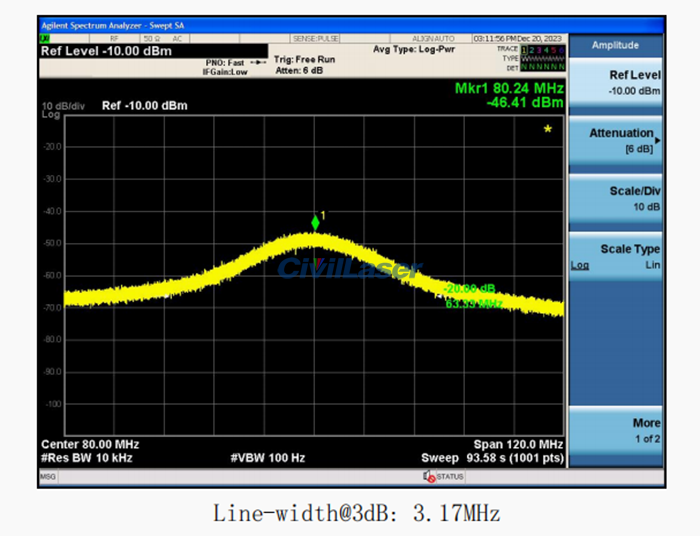The image size is (700, 536).
Task: Click the MSG area in status bar
Action: click(48, 477)
